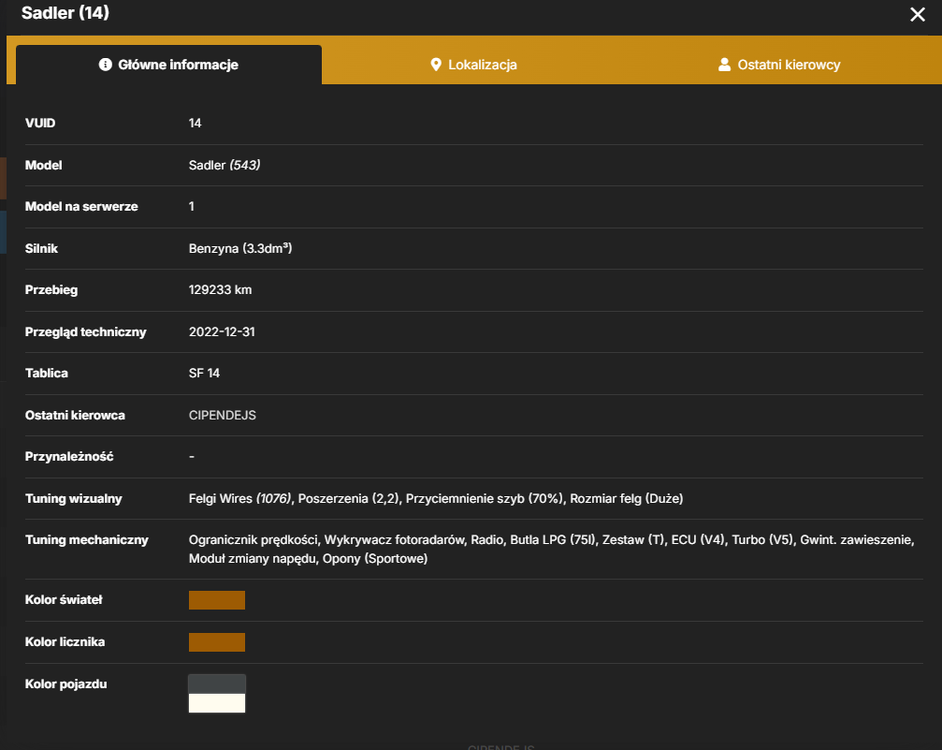Click the Tuning wizualny parts list
This screenshot has height=750, width=942.
[436, 498]
